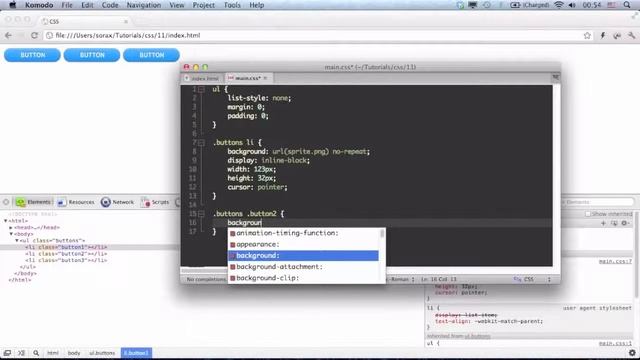The image size is (640, 360).
Task: Open the Network devtools panel
Action: point(118,202)
